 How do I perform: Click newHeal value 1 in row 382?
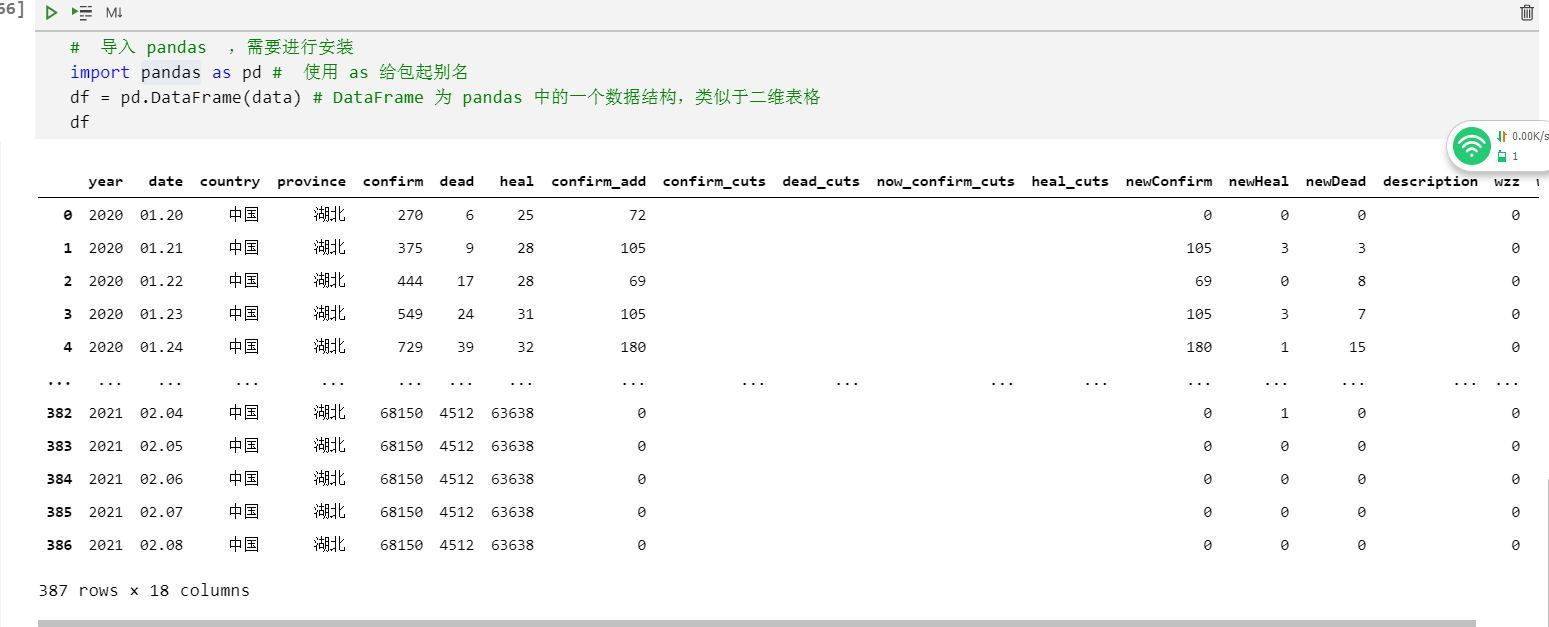(x=1284, y=413)
